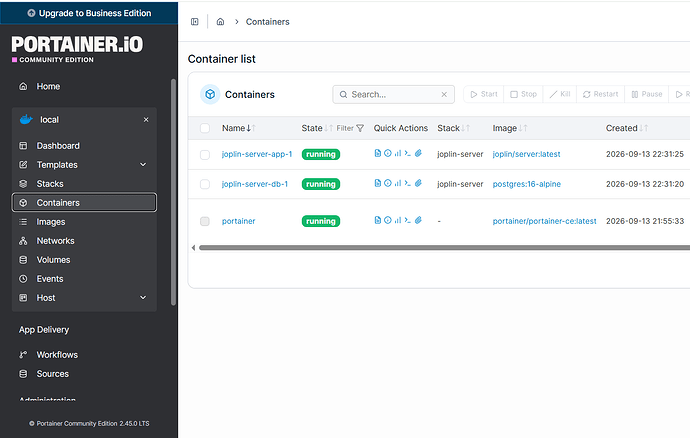
Task: Click the Pause button in toolbar
Action: point(646,94)
